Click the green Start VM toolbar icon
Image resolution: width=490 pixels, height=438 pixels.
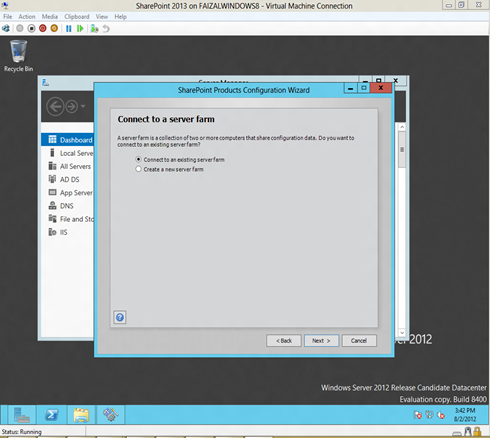(80, 29)
